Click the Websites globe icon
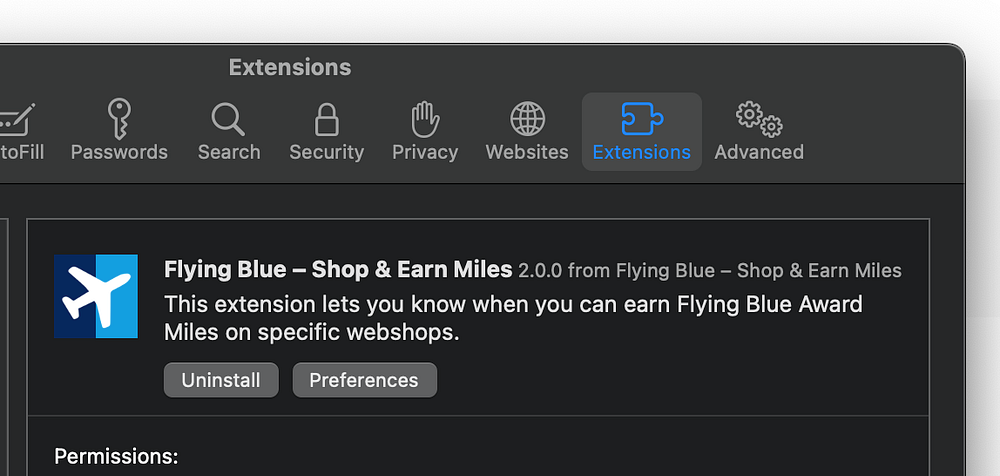Screen dimensions: 1000x476 coord(527,119)
